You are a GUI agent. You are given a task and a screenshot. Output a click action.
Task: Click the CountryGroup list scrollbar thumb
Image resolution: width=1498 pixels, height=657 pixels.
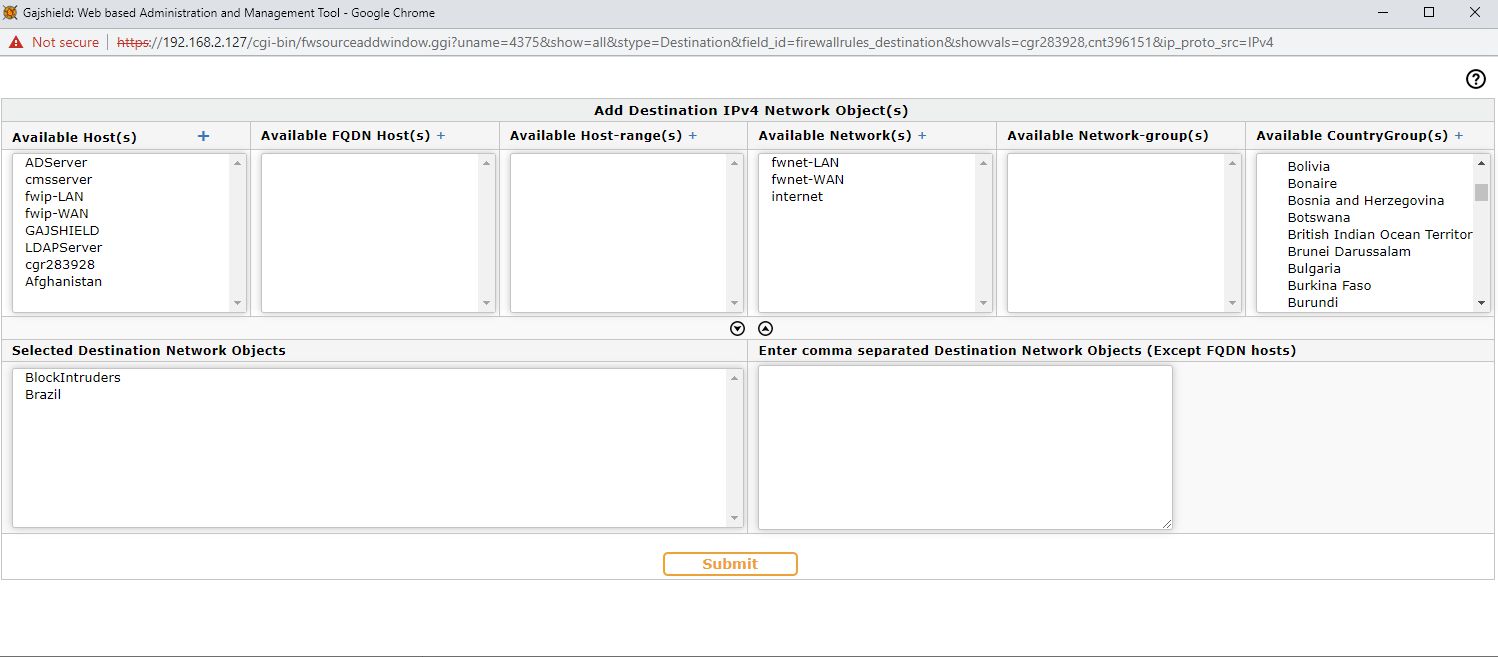tap(1481, 192)
